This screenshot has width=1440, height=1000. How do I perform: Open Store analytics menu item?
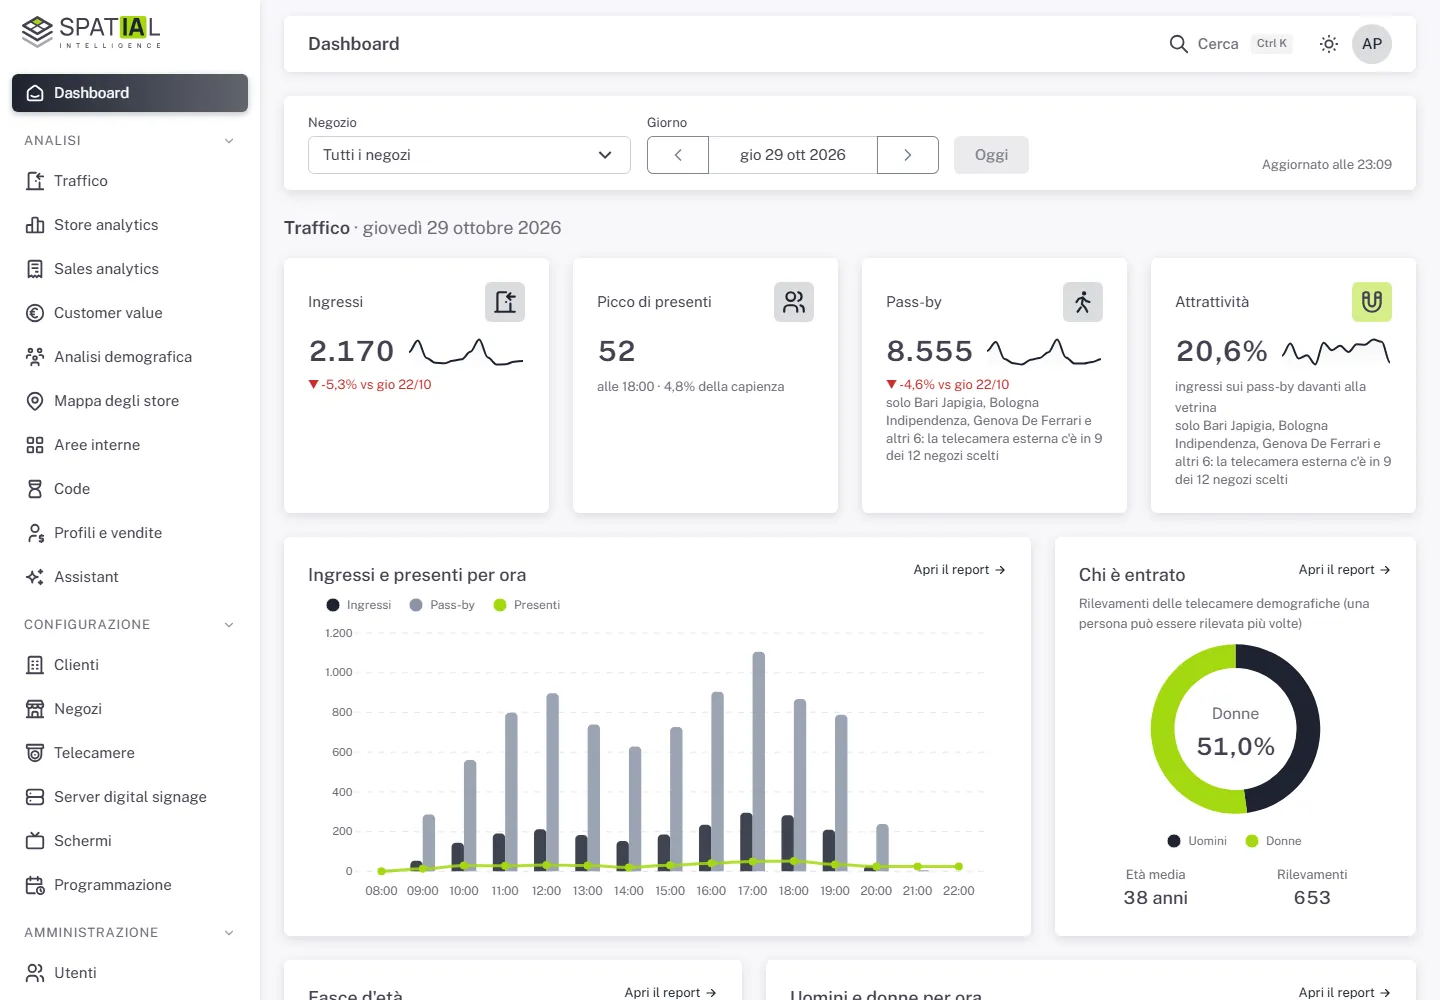click(130, 225)
